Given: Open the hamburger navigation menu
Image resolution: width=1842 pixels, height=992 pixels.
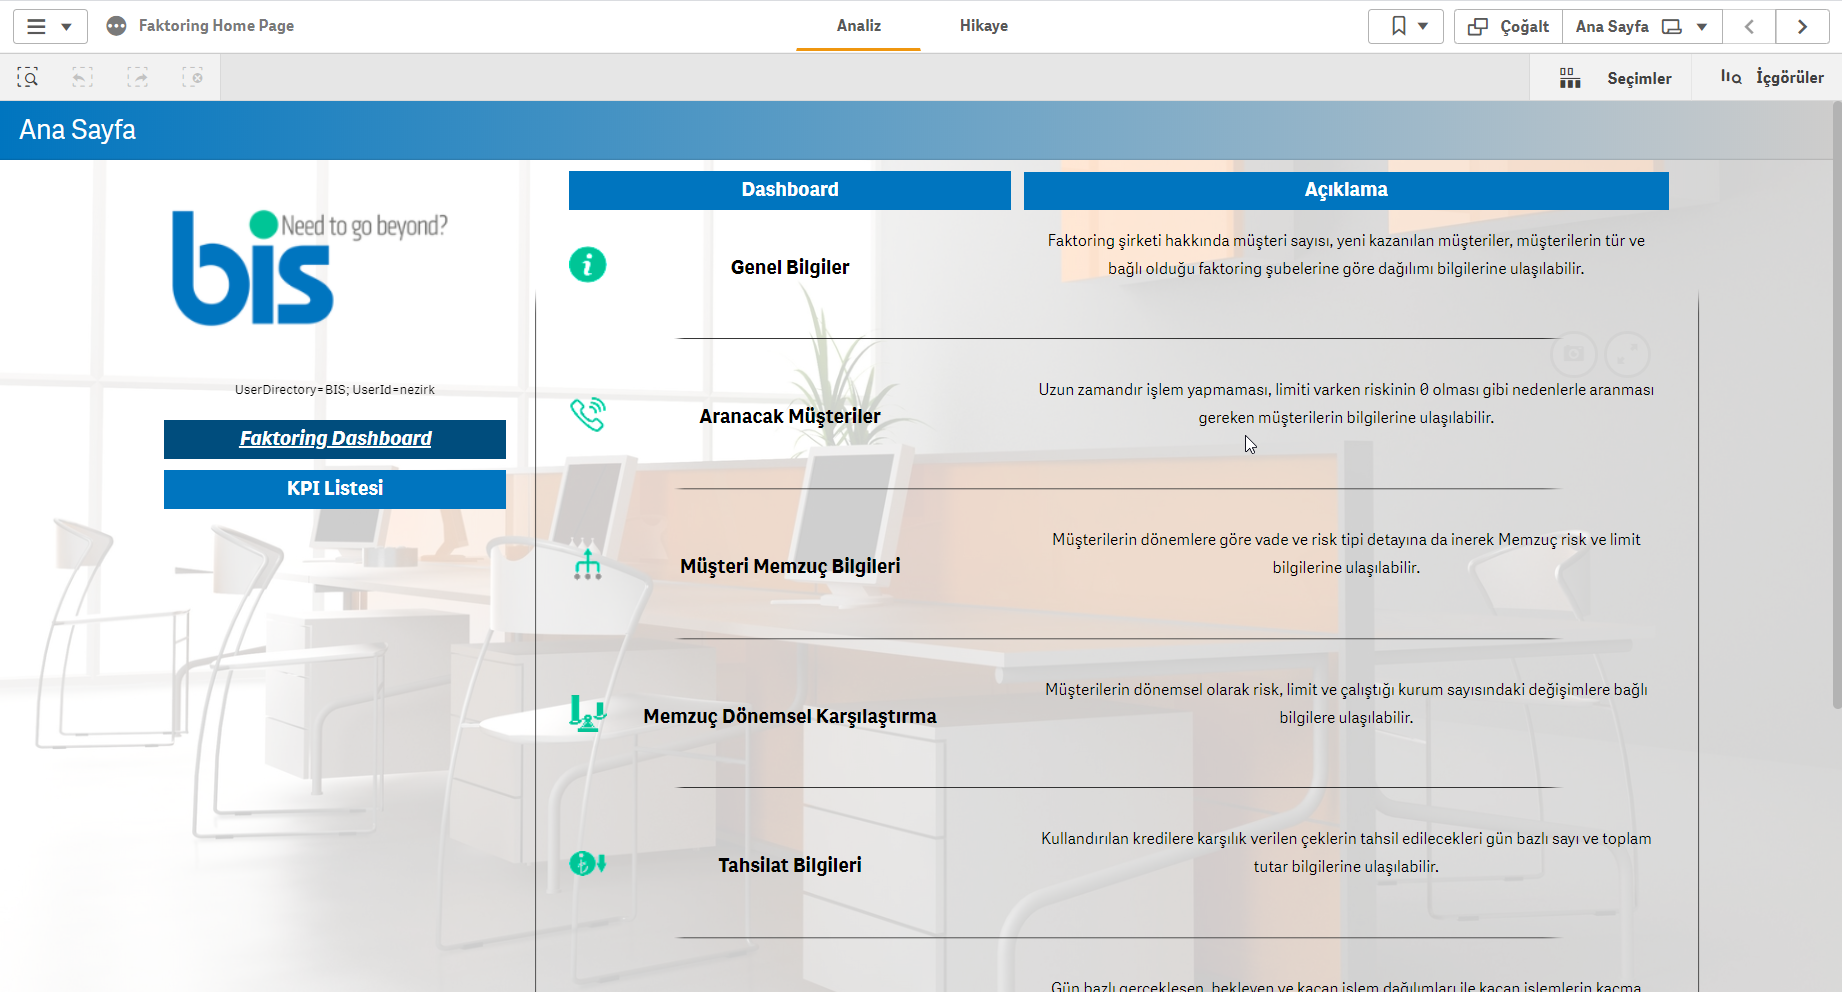Looking at the screenshot, I should [36, 27].
